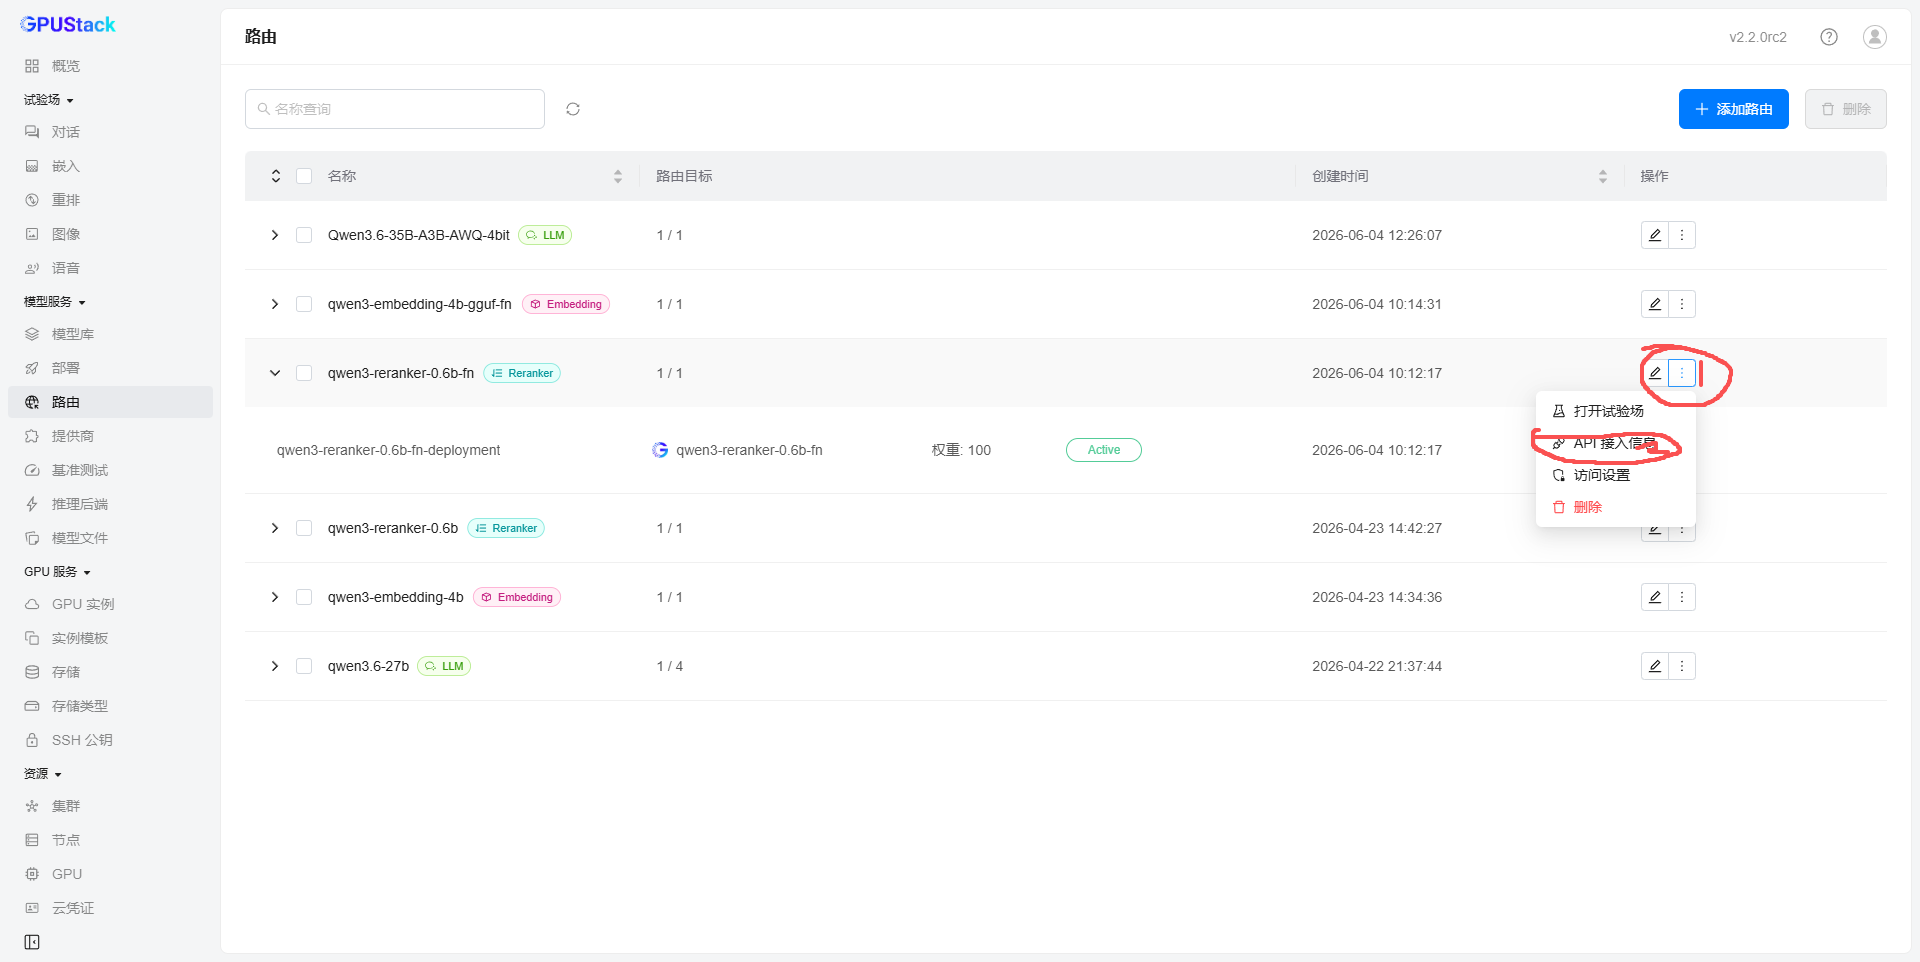Open 部署 in the sidebar
This screenshot has width=1920, height=962.
click(x=110, y=368)
